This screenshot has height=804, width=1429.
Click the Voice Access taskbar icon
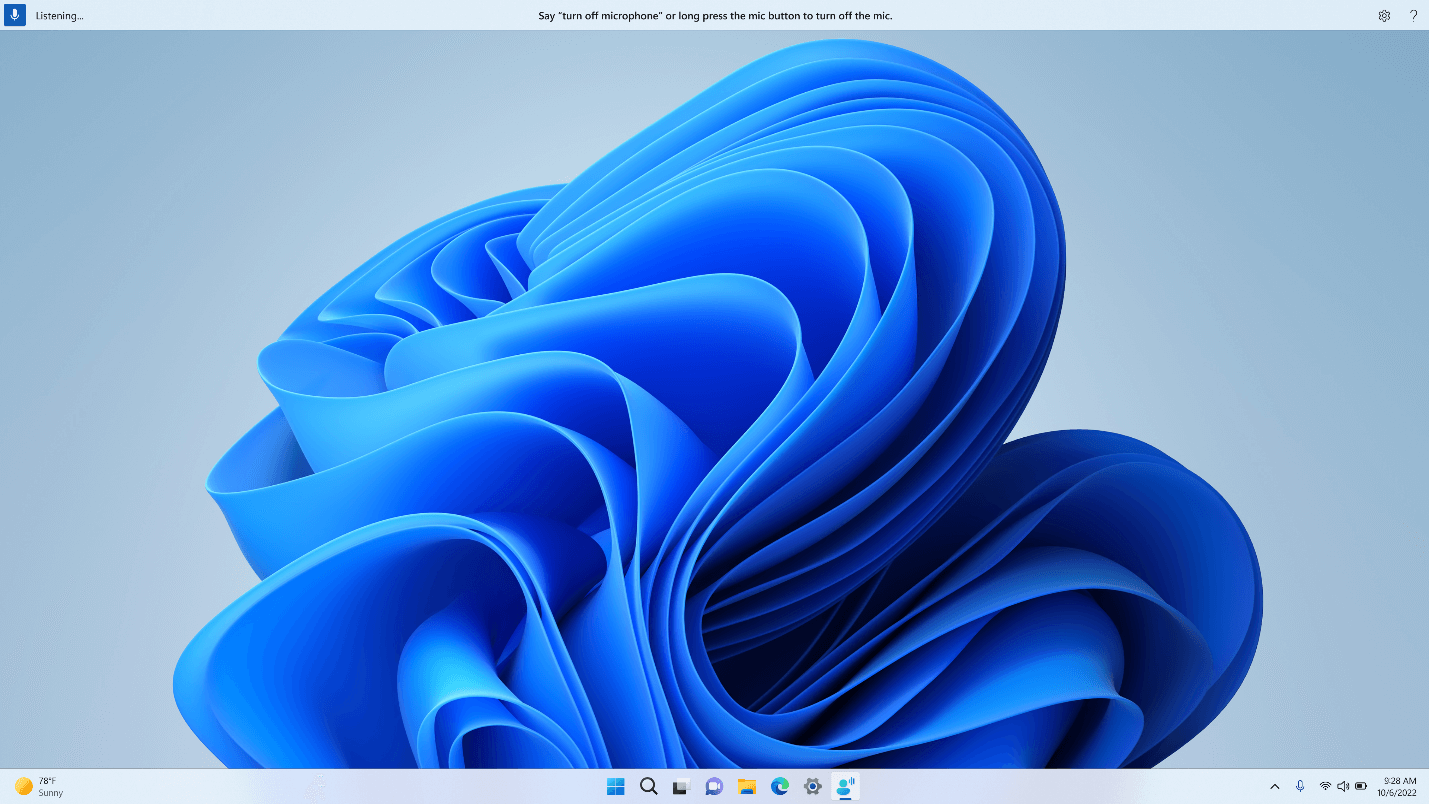coord(845,787)
